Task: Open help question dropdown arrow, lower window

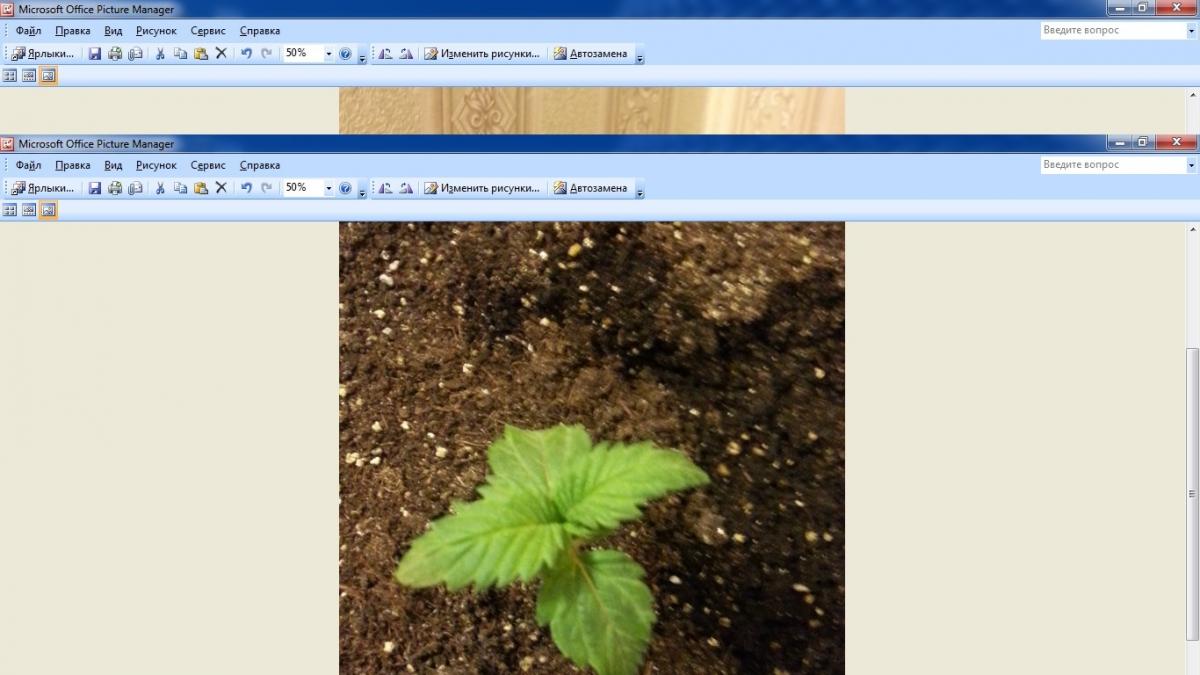Action: click(1191, 165)
